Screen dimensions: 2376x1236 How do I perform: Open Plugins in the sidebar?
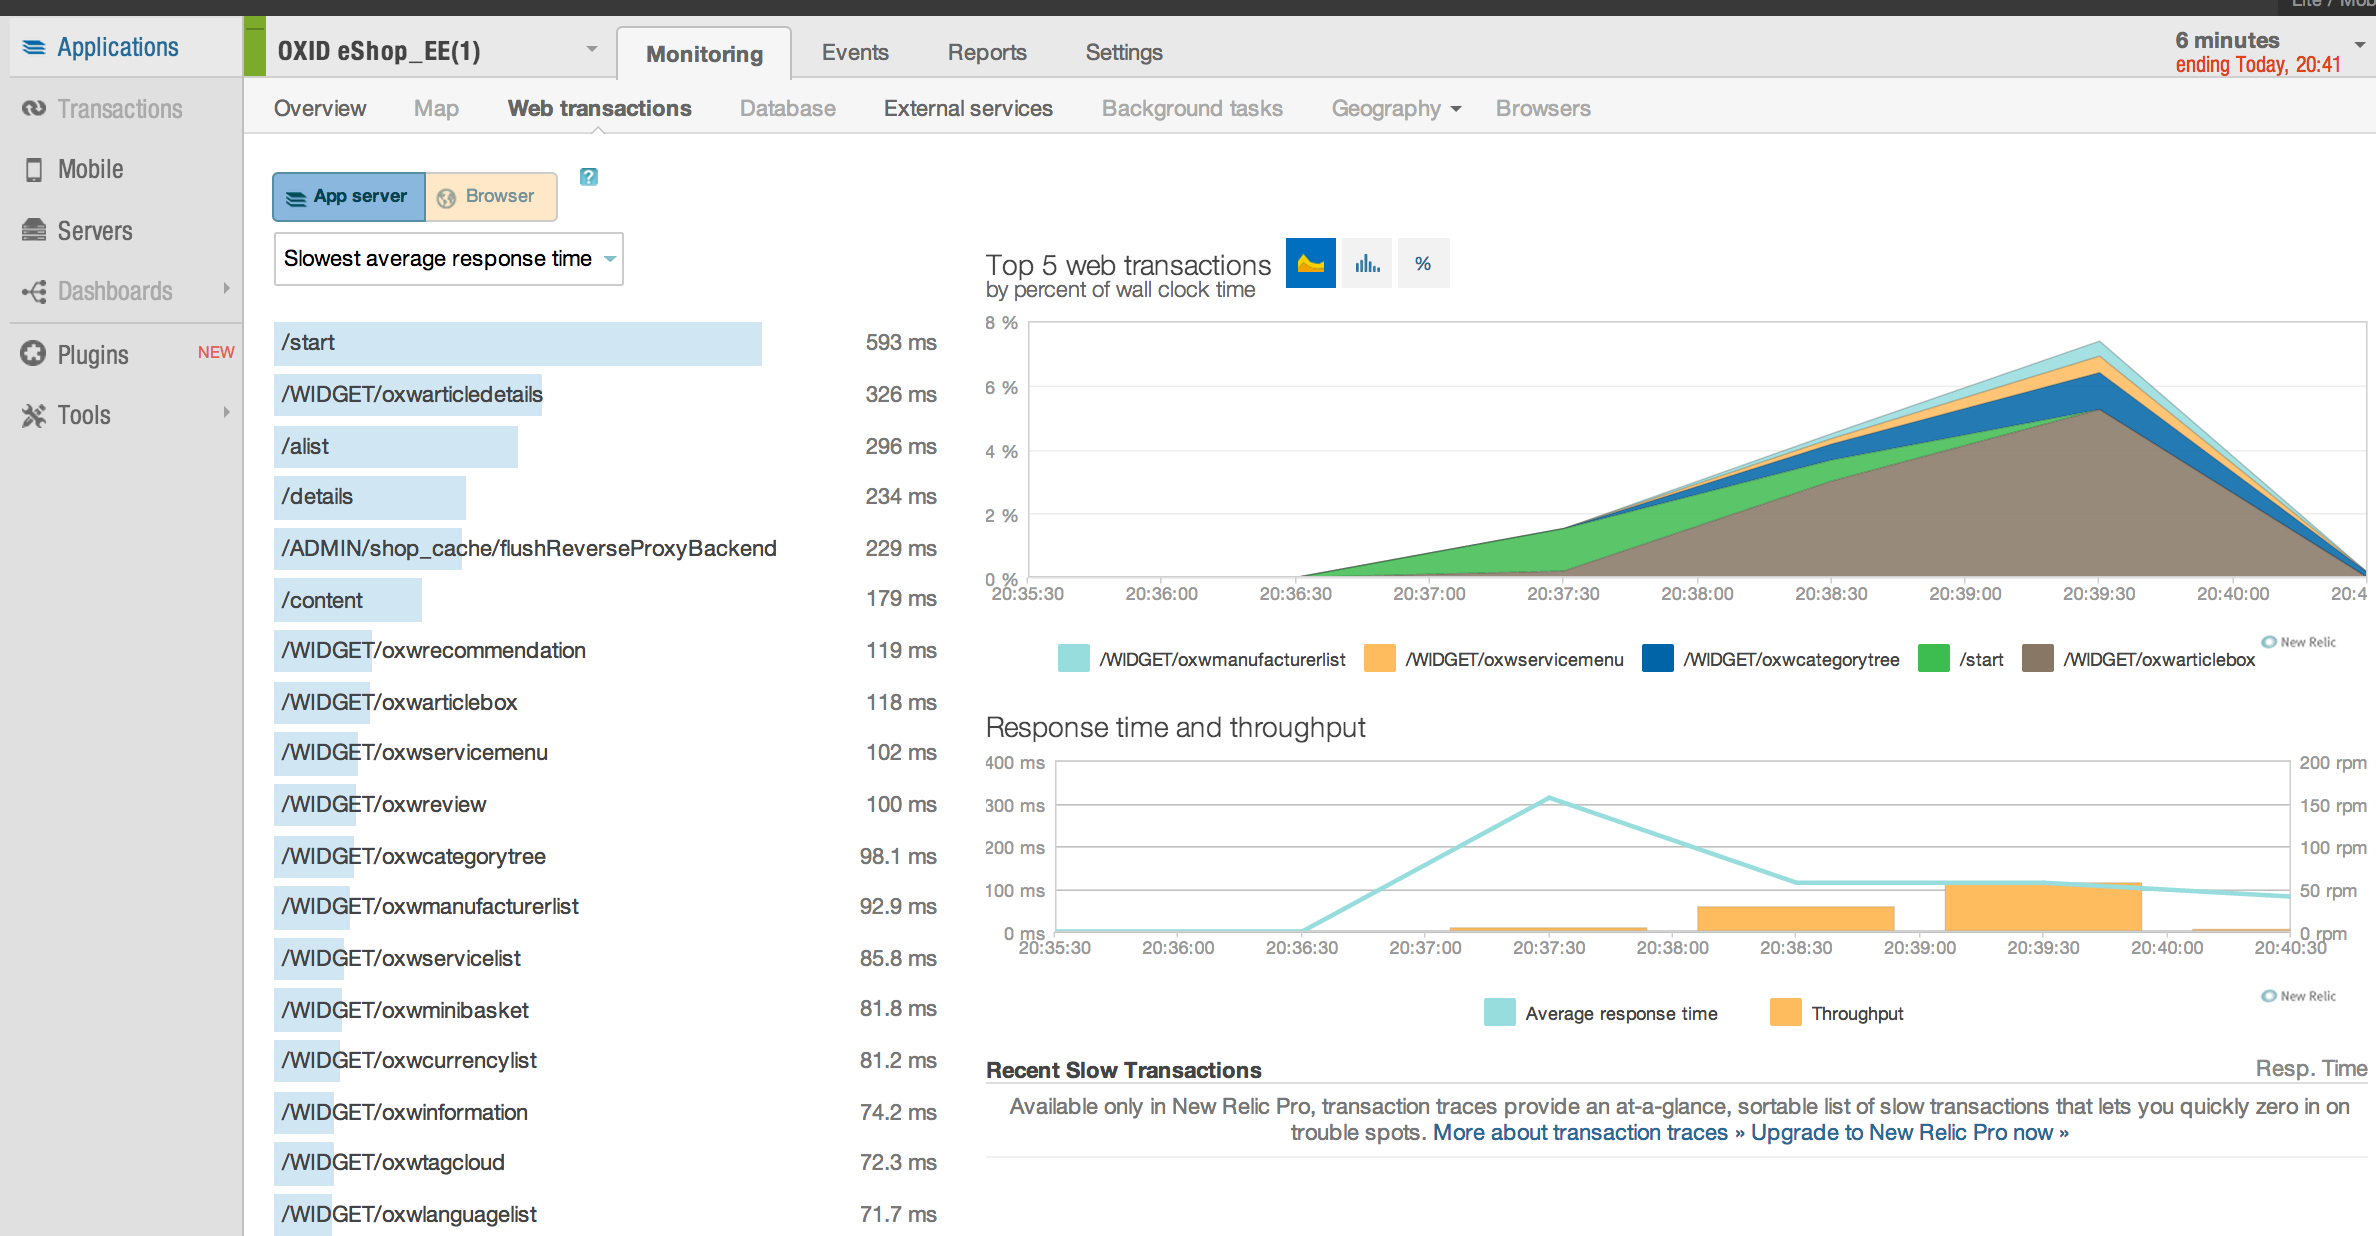click(x=93, y=355)
